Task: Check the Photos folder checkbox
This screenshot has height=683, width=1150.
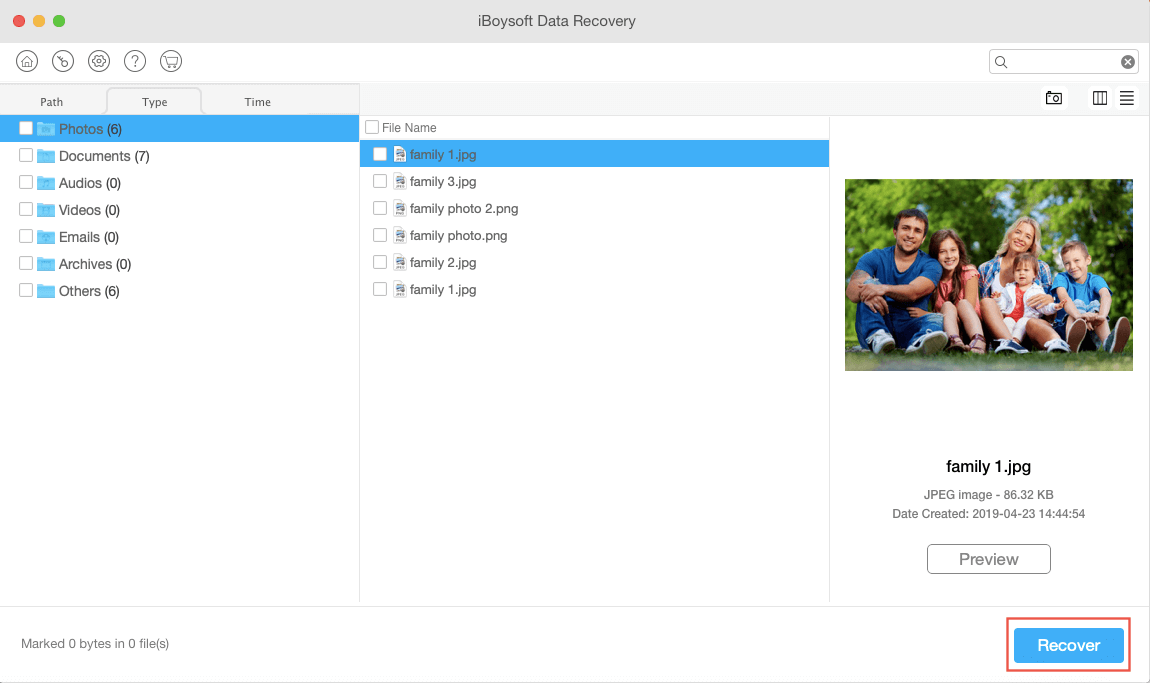Action: pos(25,128)
